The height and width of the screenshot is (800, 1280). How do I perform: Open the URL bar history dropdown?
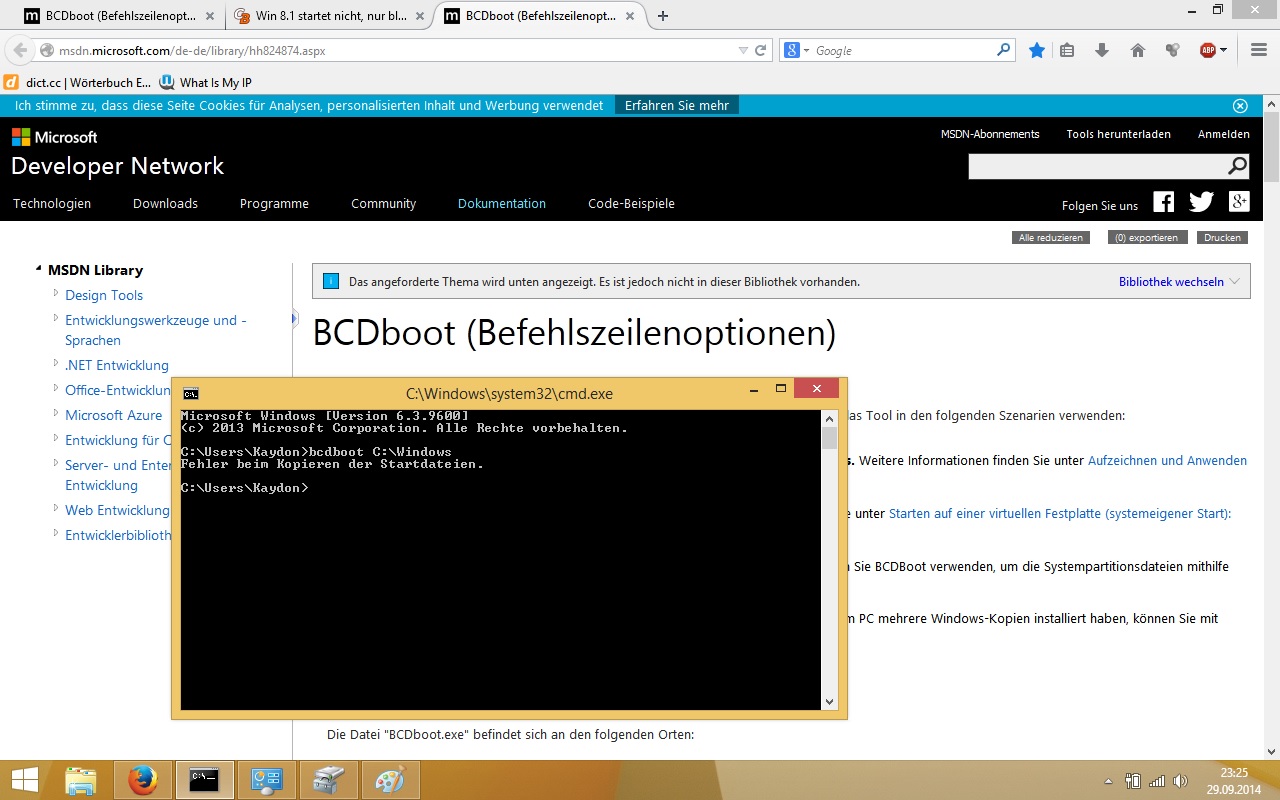pyautogui.click(x=742, y=51)
